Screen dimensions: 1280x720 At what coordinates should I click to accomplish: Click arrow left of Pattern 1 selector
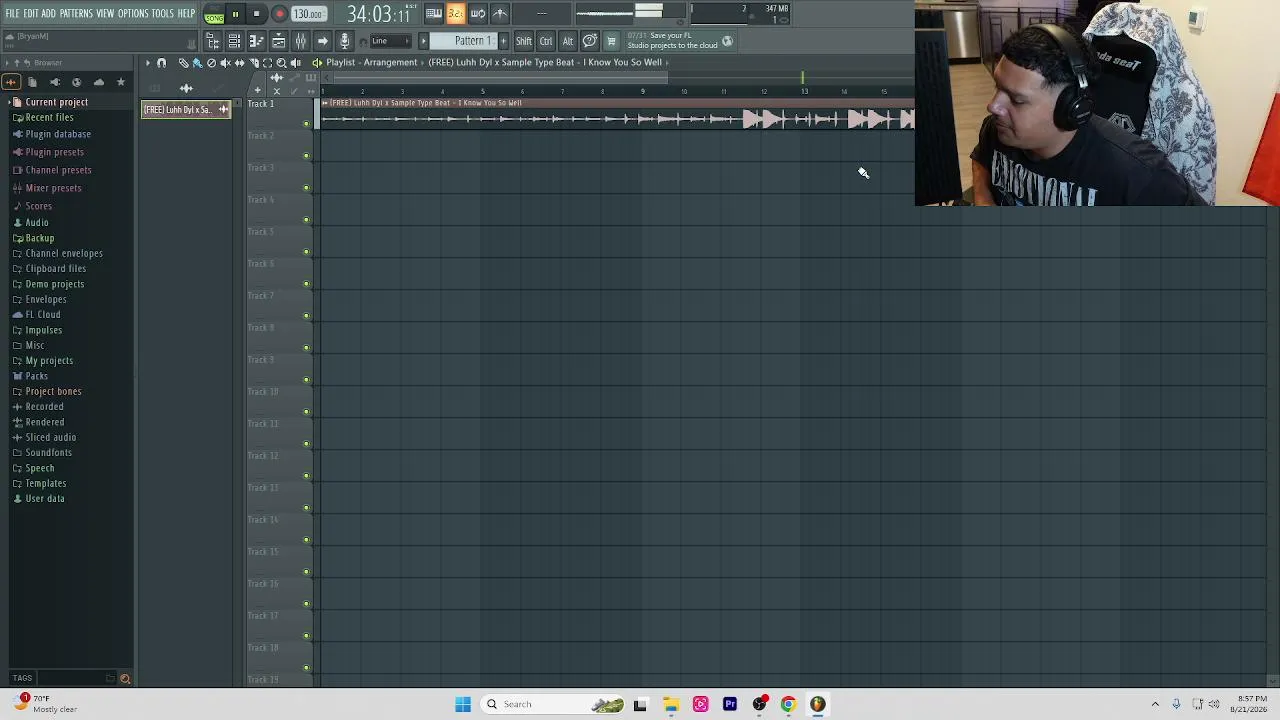click(423, 41)
